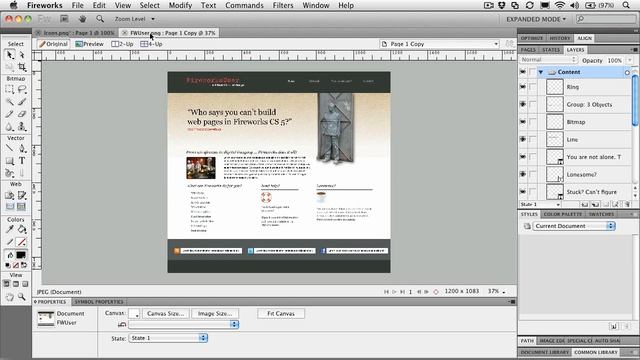Open the State 1 dropdown in Properties

(x=168, y=338)
